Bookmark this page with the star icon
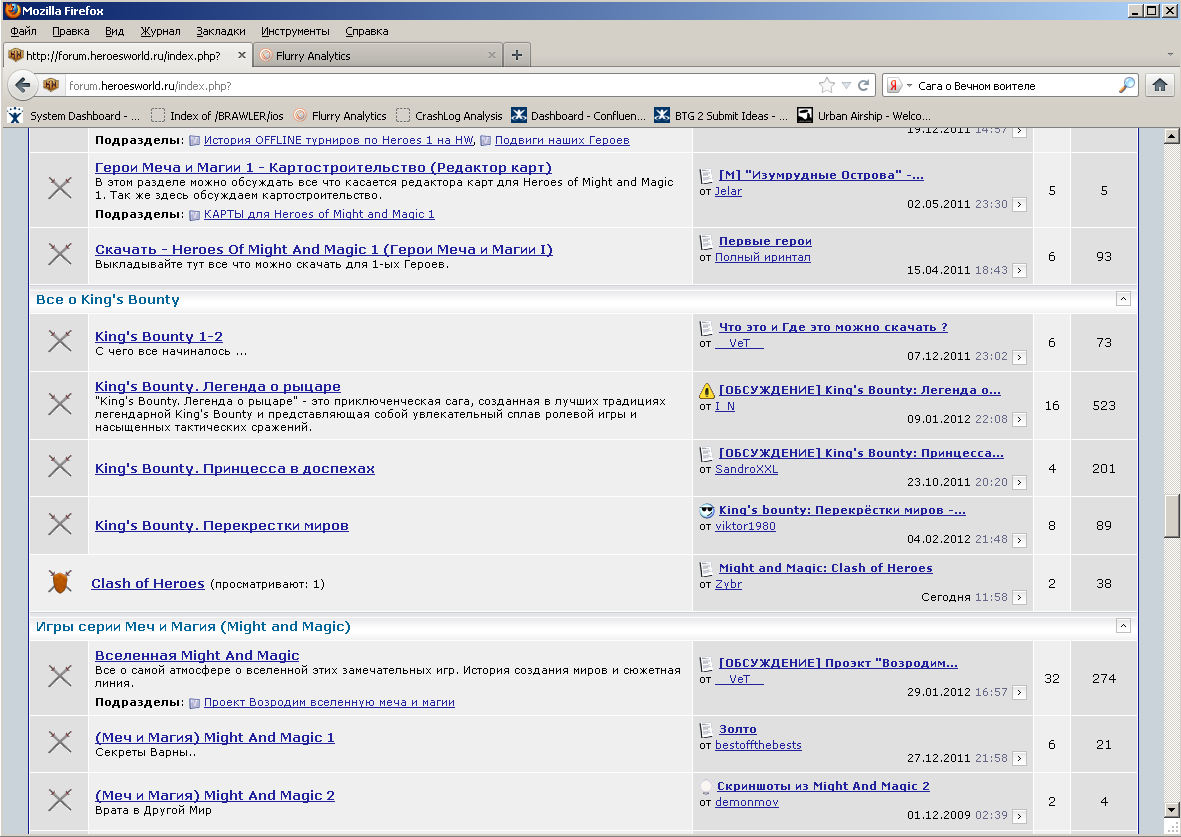1181x837 pixels. pos(827,85)
